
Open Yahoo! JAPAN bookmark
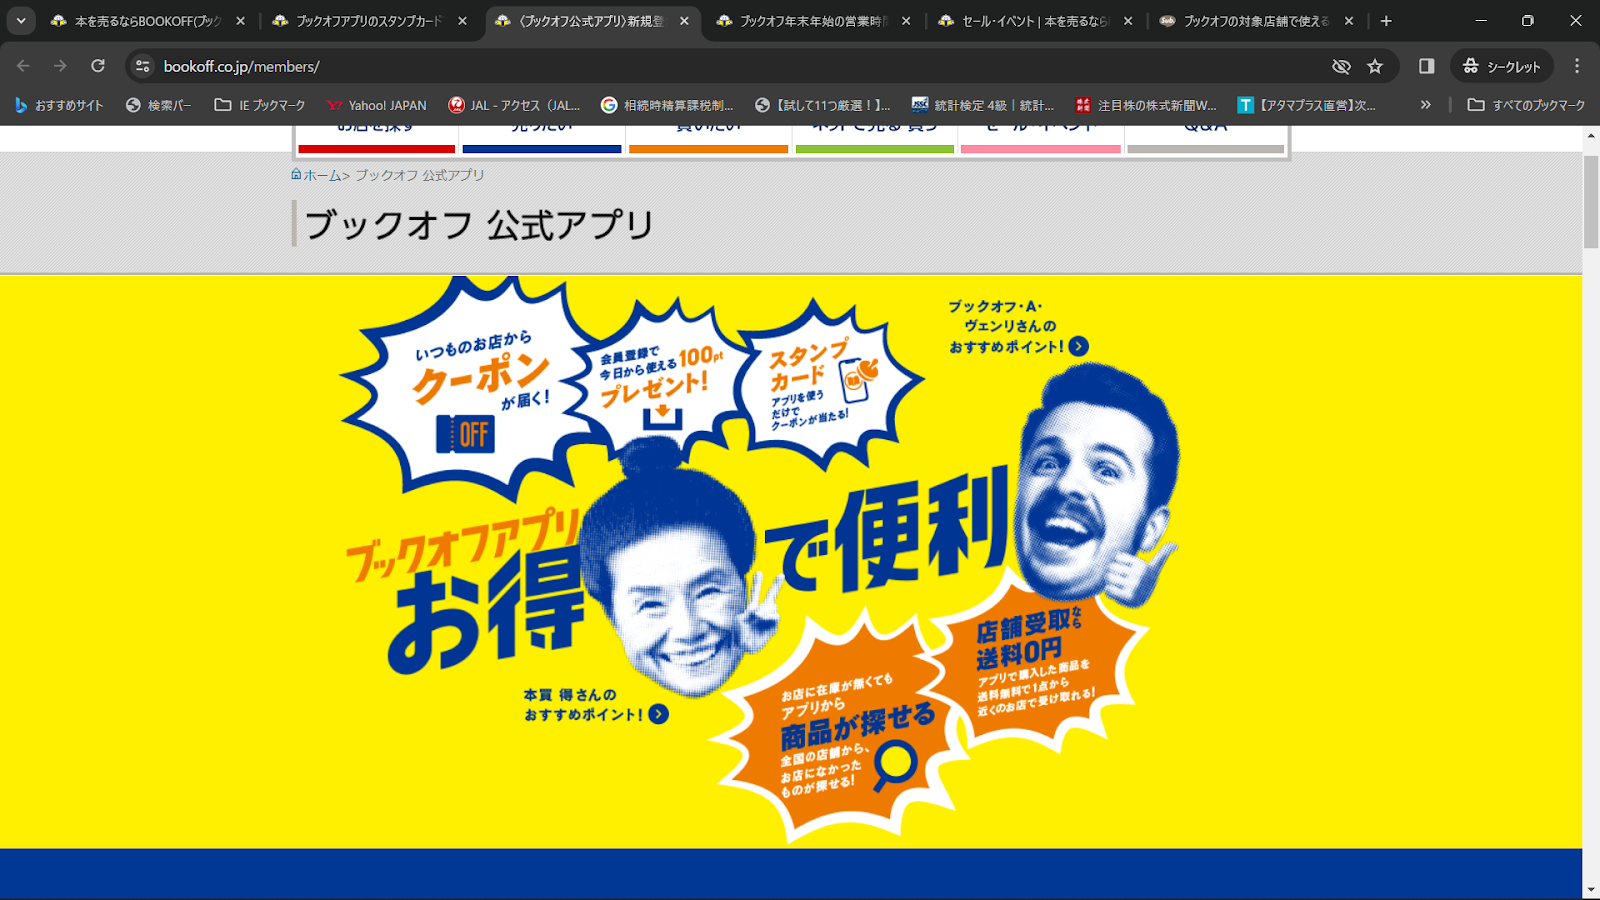click(x=377, y=105)
